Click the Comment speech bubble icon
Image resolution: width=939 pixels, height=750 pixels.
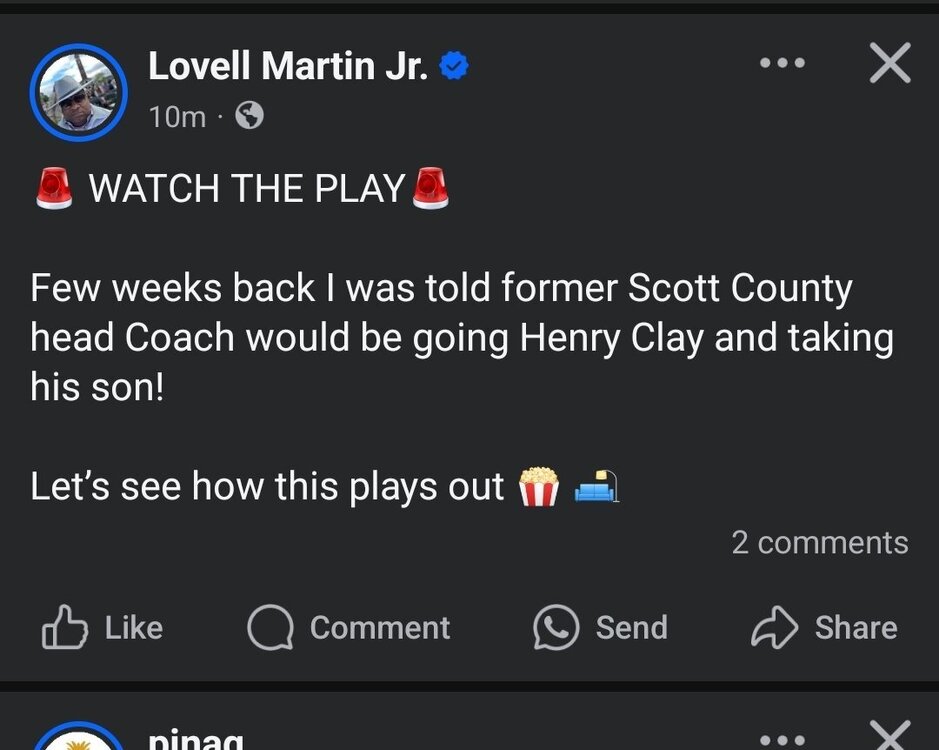[271, 627]
